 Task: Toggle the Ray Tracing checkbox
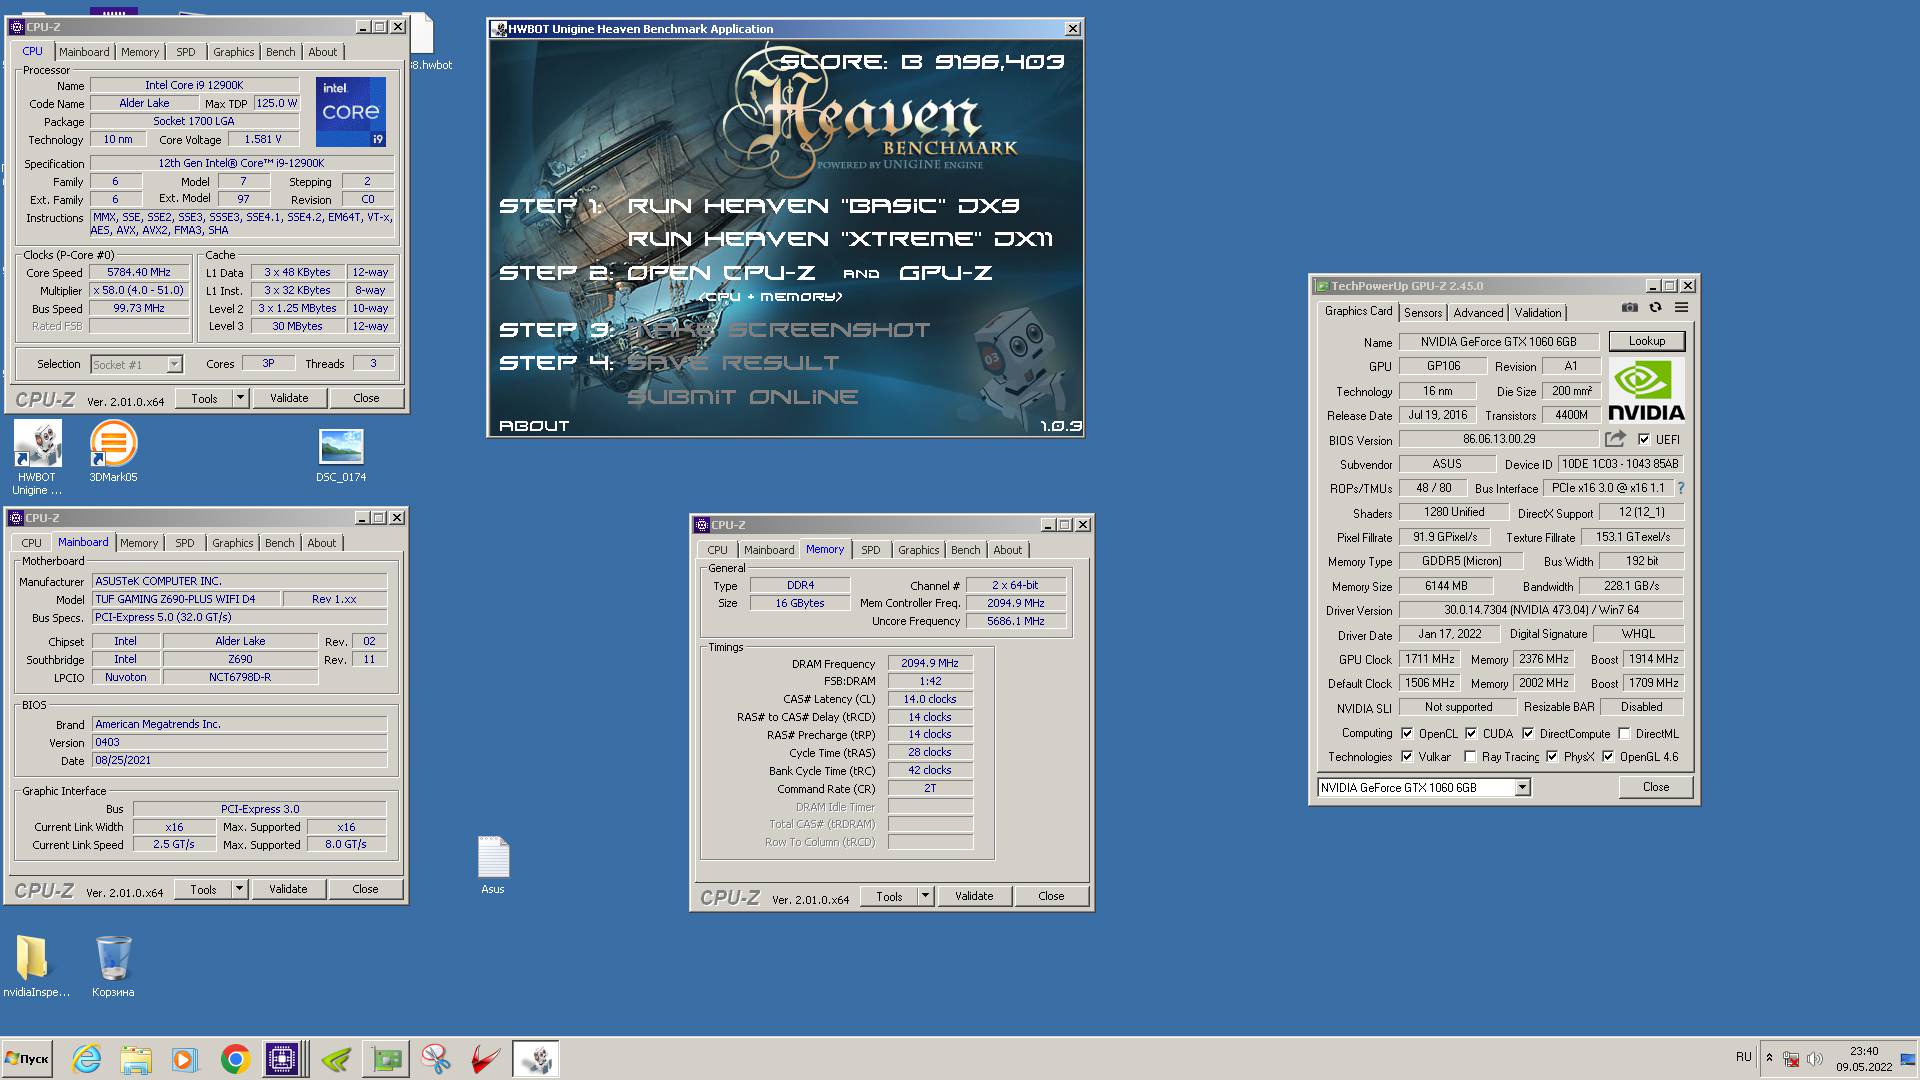coord(1470,756)
